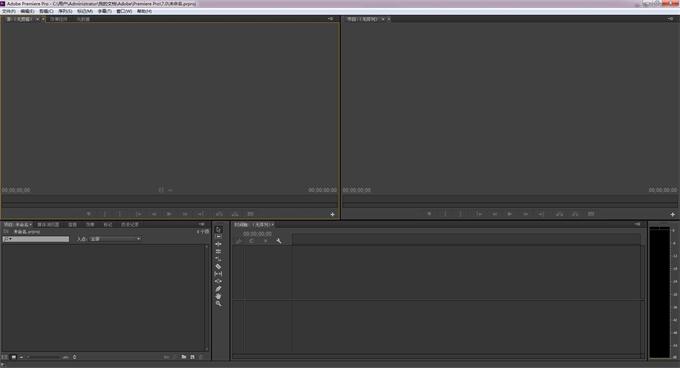Adjust thumbnail zoom slider in project panel
Viewport: 680px width, 368px height.
coord(42,357)
